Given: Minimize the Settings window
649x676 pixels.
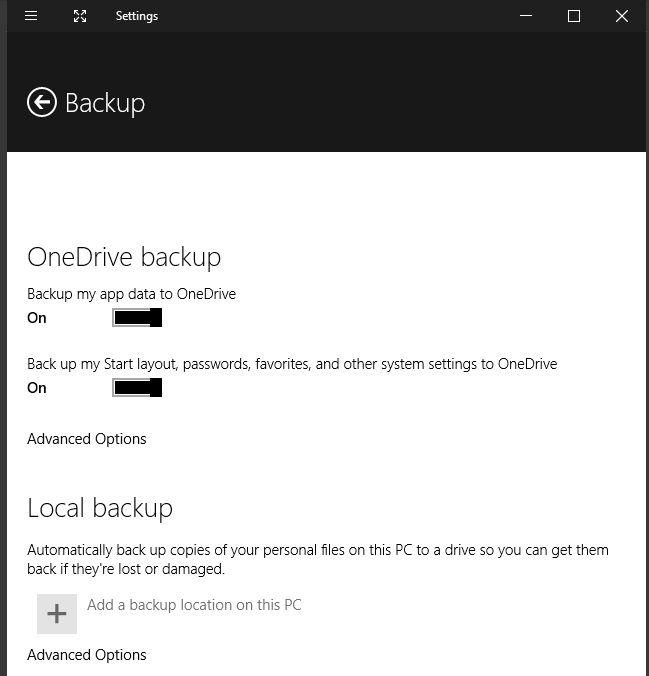Looking at the screenshot, I should coord(526,16).
